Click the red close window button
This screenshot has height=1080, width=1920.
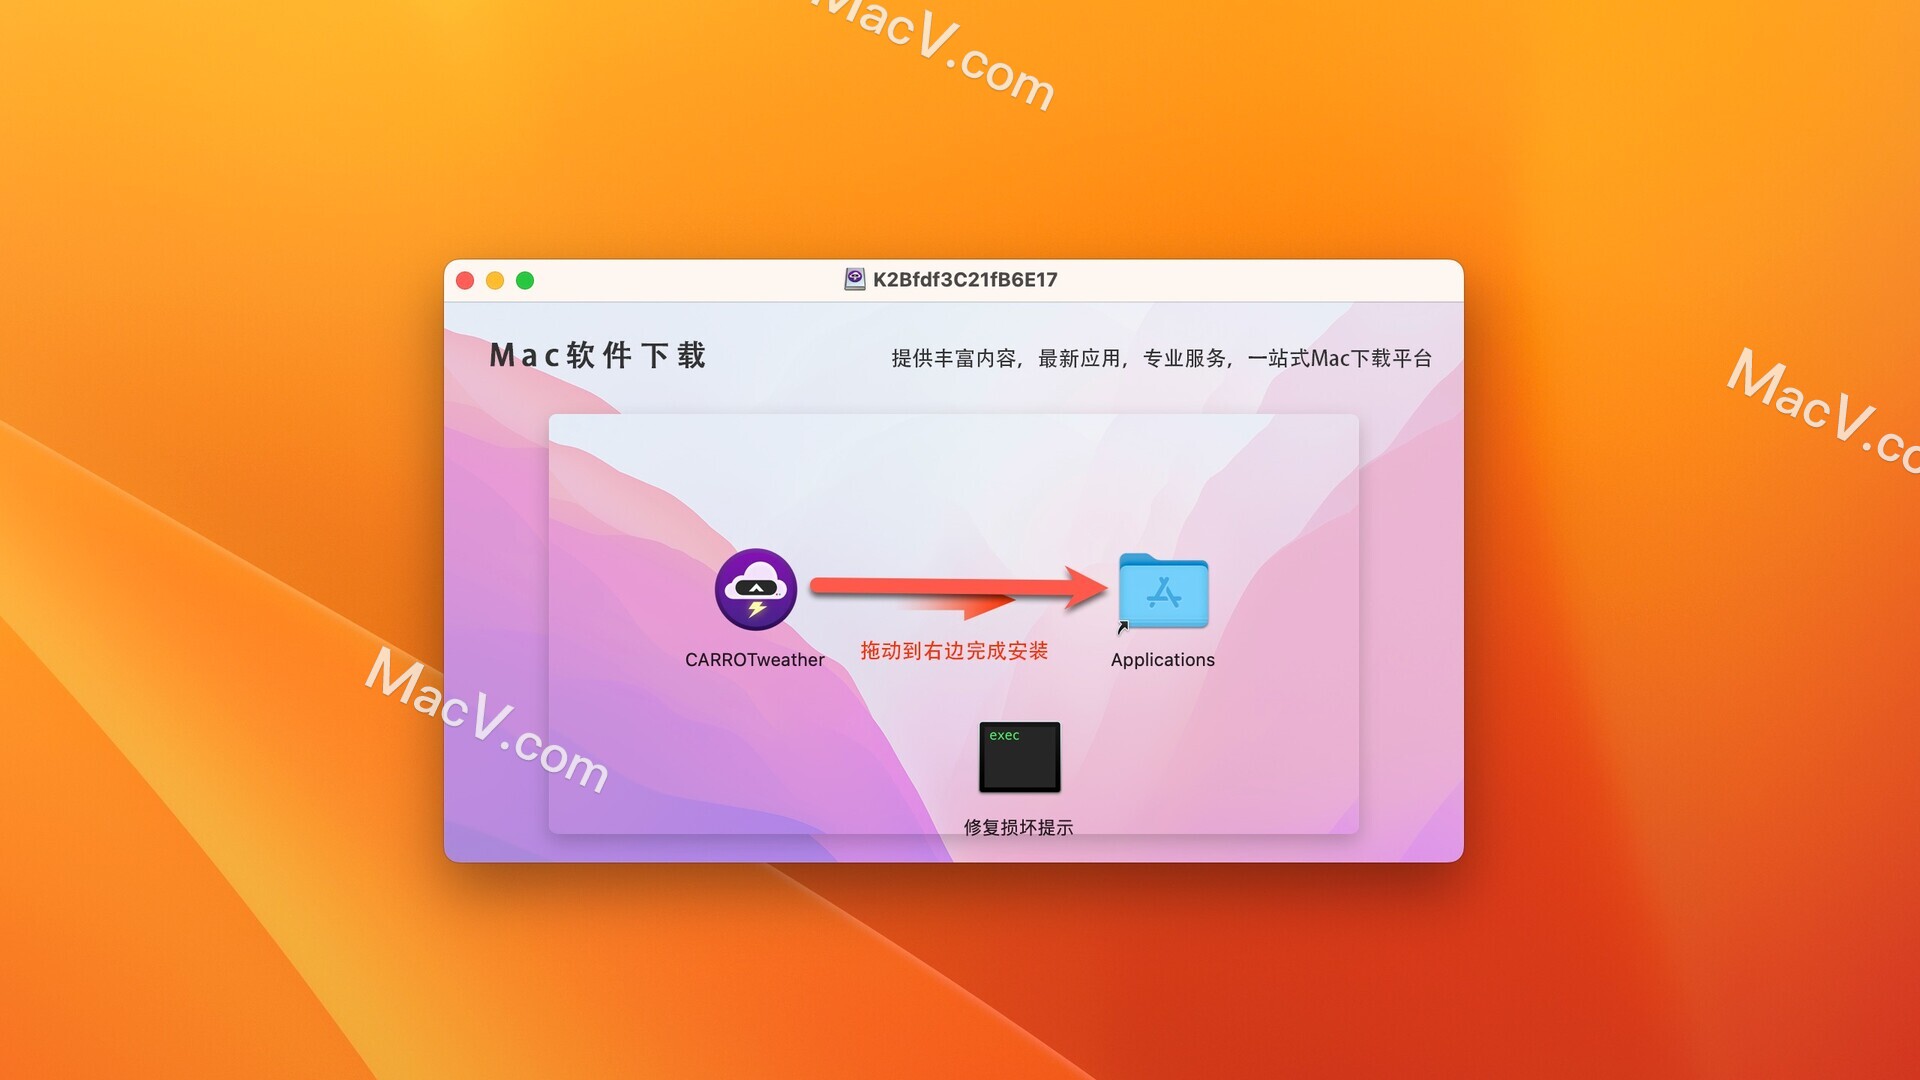coord(465,281)
